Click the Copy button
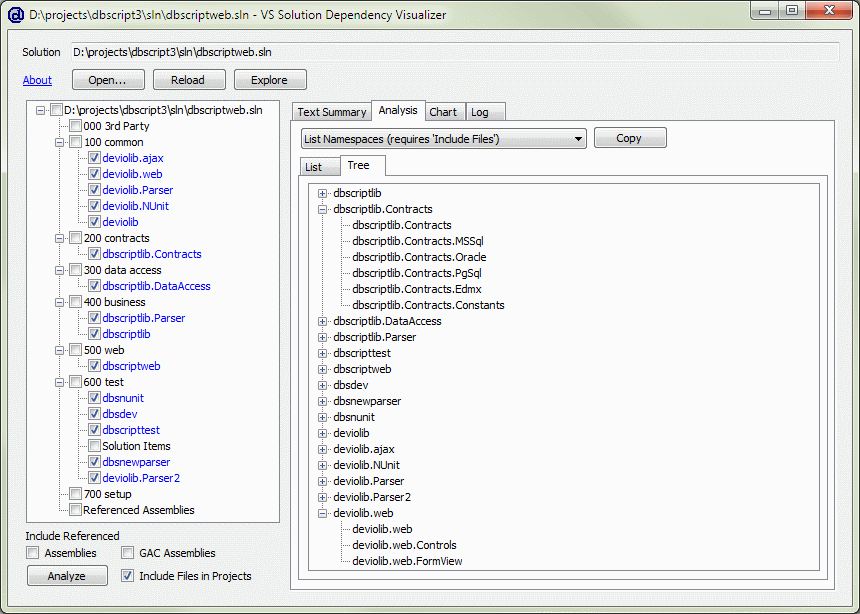 click(x=630, y=138)
